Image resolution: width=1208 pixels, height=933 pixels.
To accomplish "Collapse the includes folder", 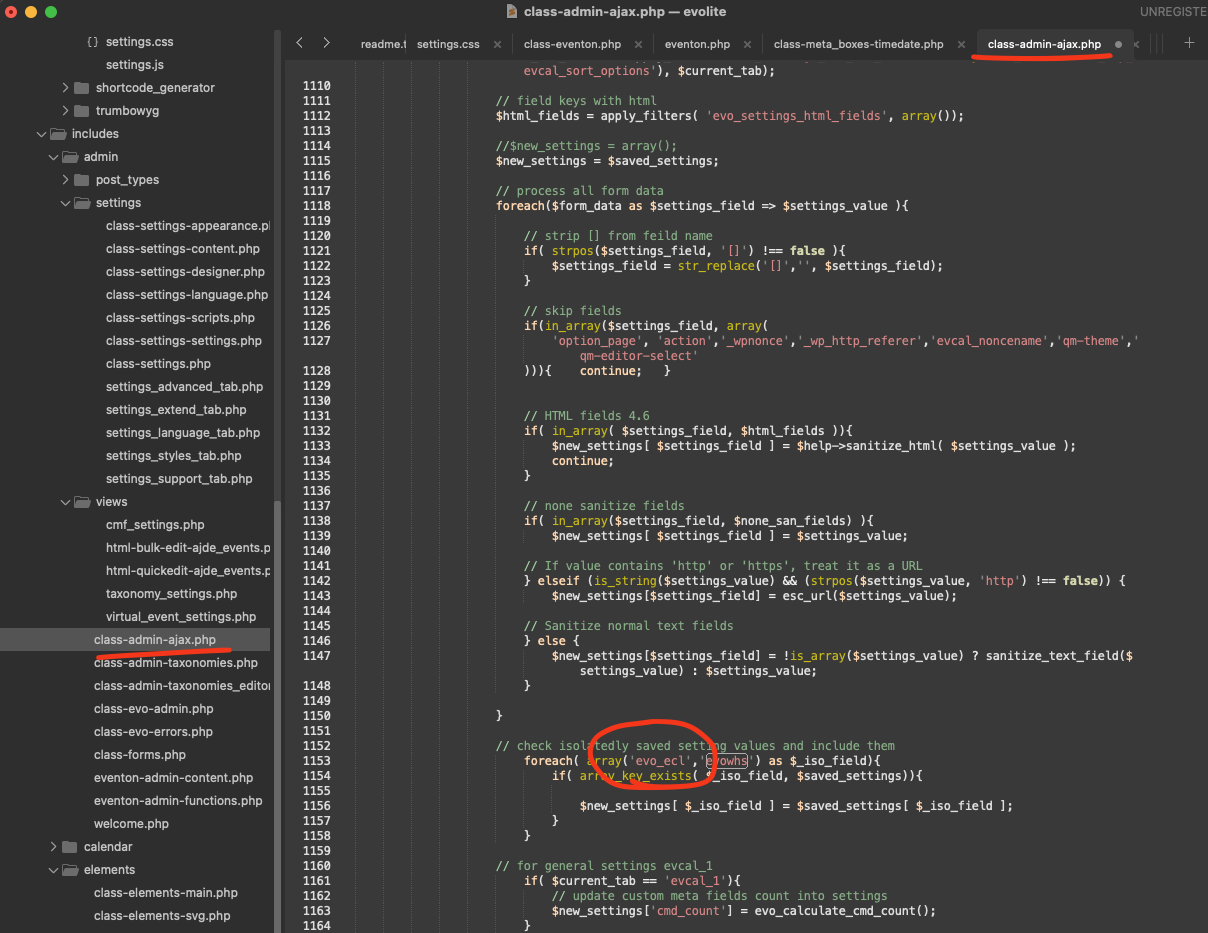I will coord(42,134).
